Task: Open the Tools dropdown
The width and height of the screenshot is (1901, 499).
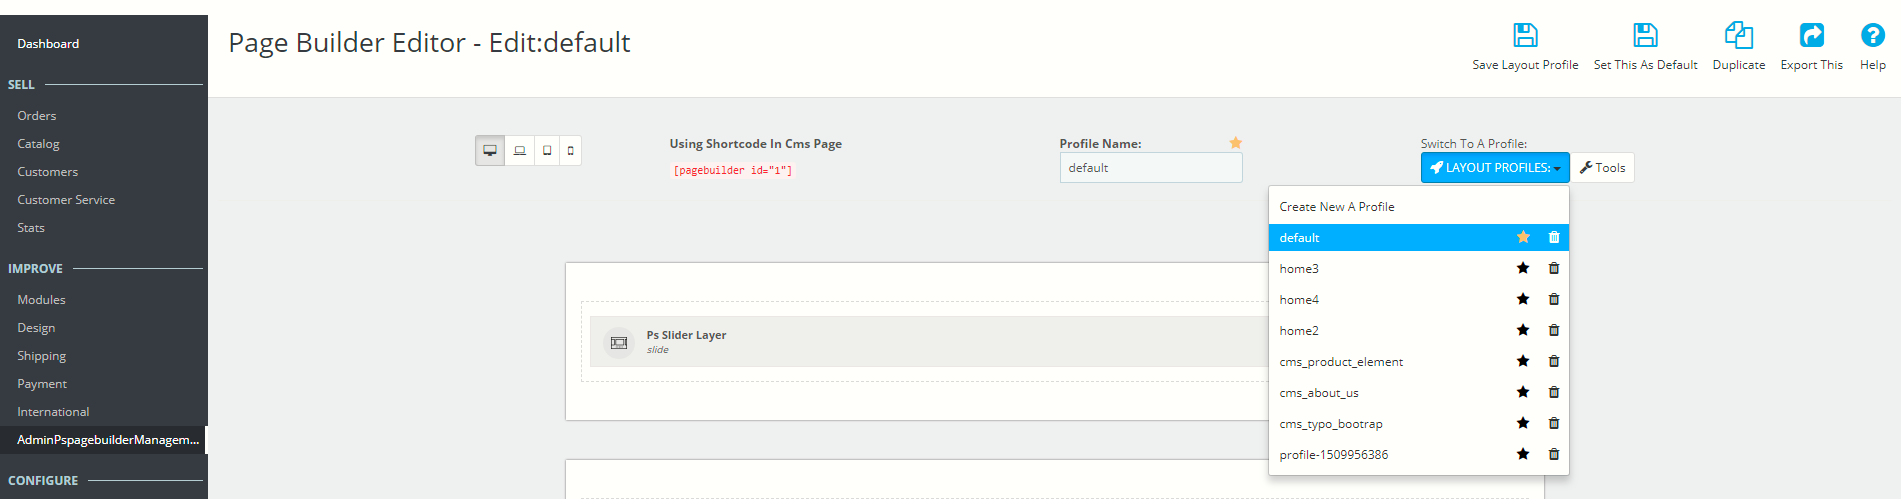Action: point(1602,168)
